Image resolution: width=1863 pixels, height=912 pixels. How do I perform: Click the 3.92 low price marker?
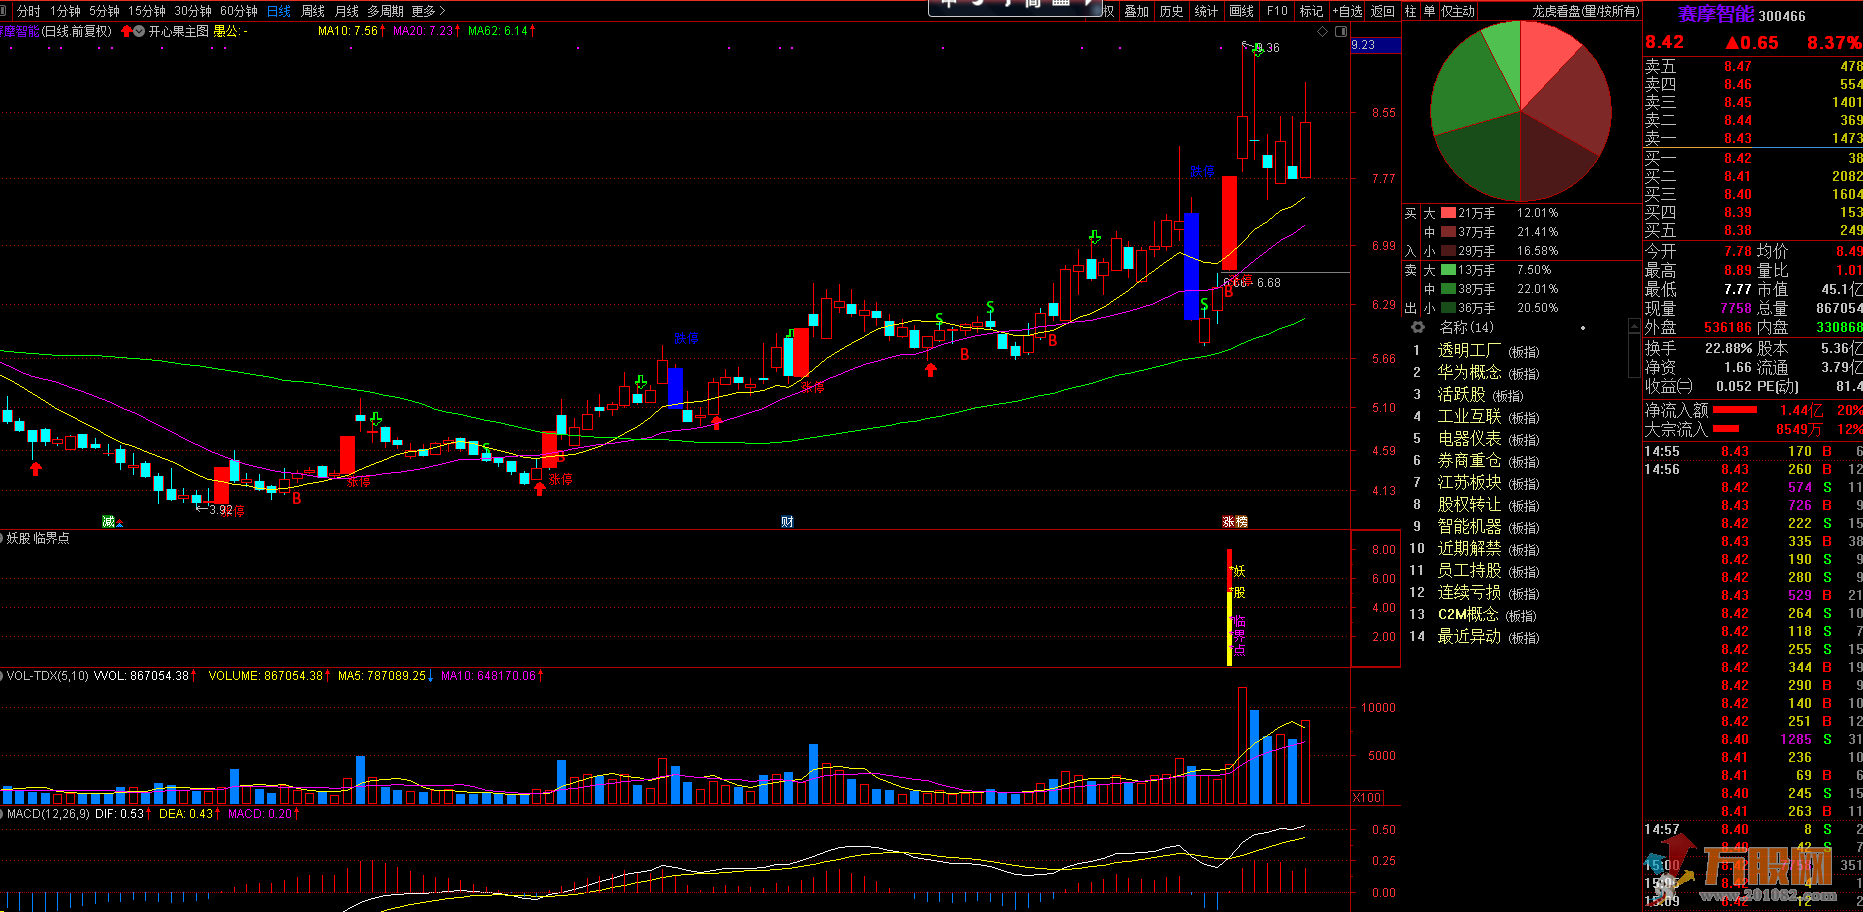tap(220, 510)
